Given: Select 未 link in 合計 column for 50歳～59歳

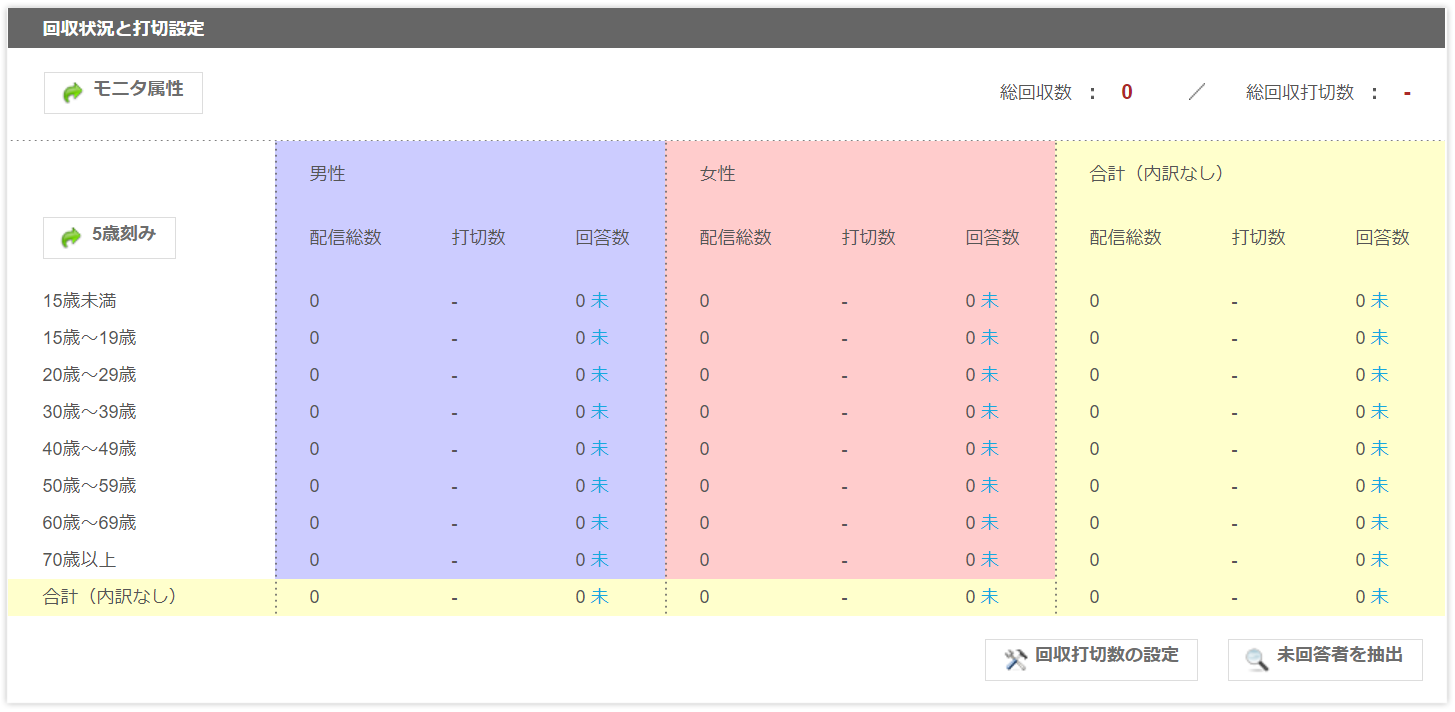Looking at the screenshot, I should pyautogui.click(x=1379, y=486).
